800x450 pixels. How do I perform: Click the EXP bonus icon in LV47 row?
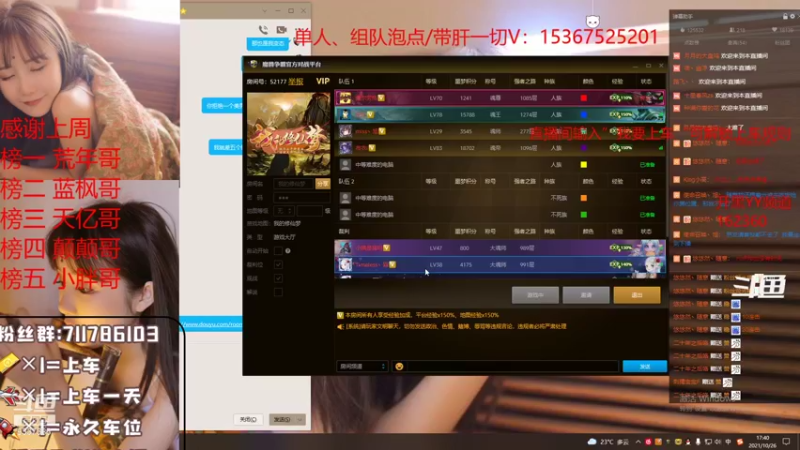[x=621, y=247]
